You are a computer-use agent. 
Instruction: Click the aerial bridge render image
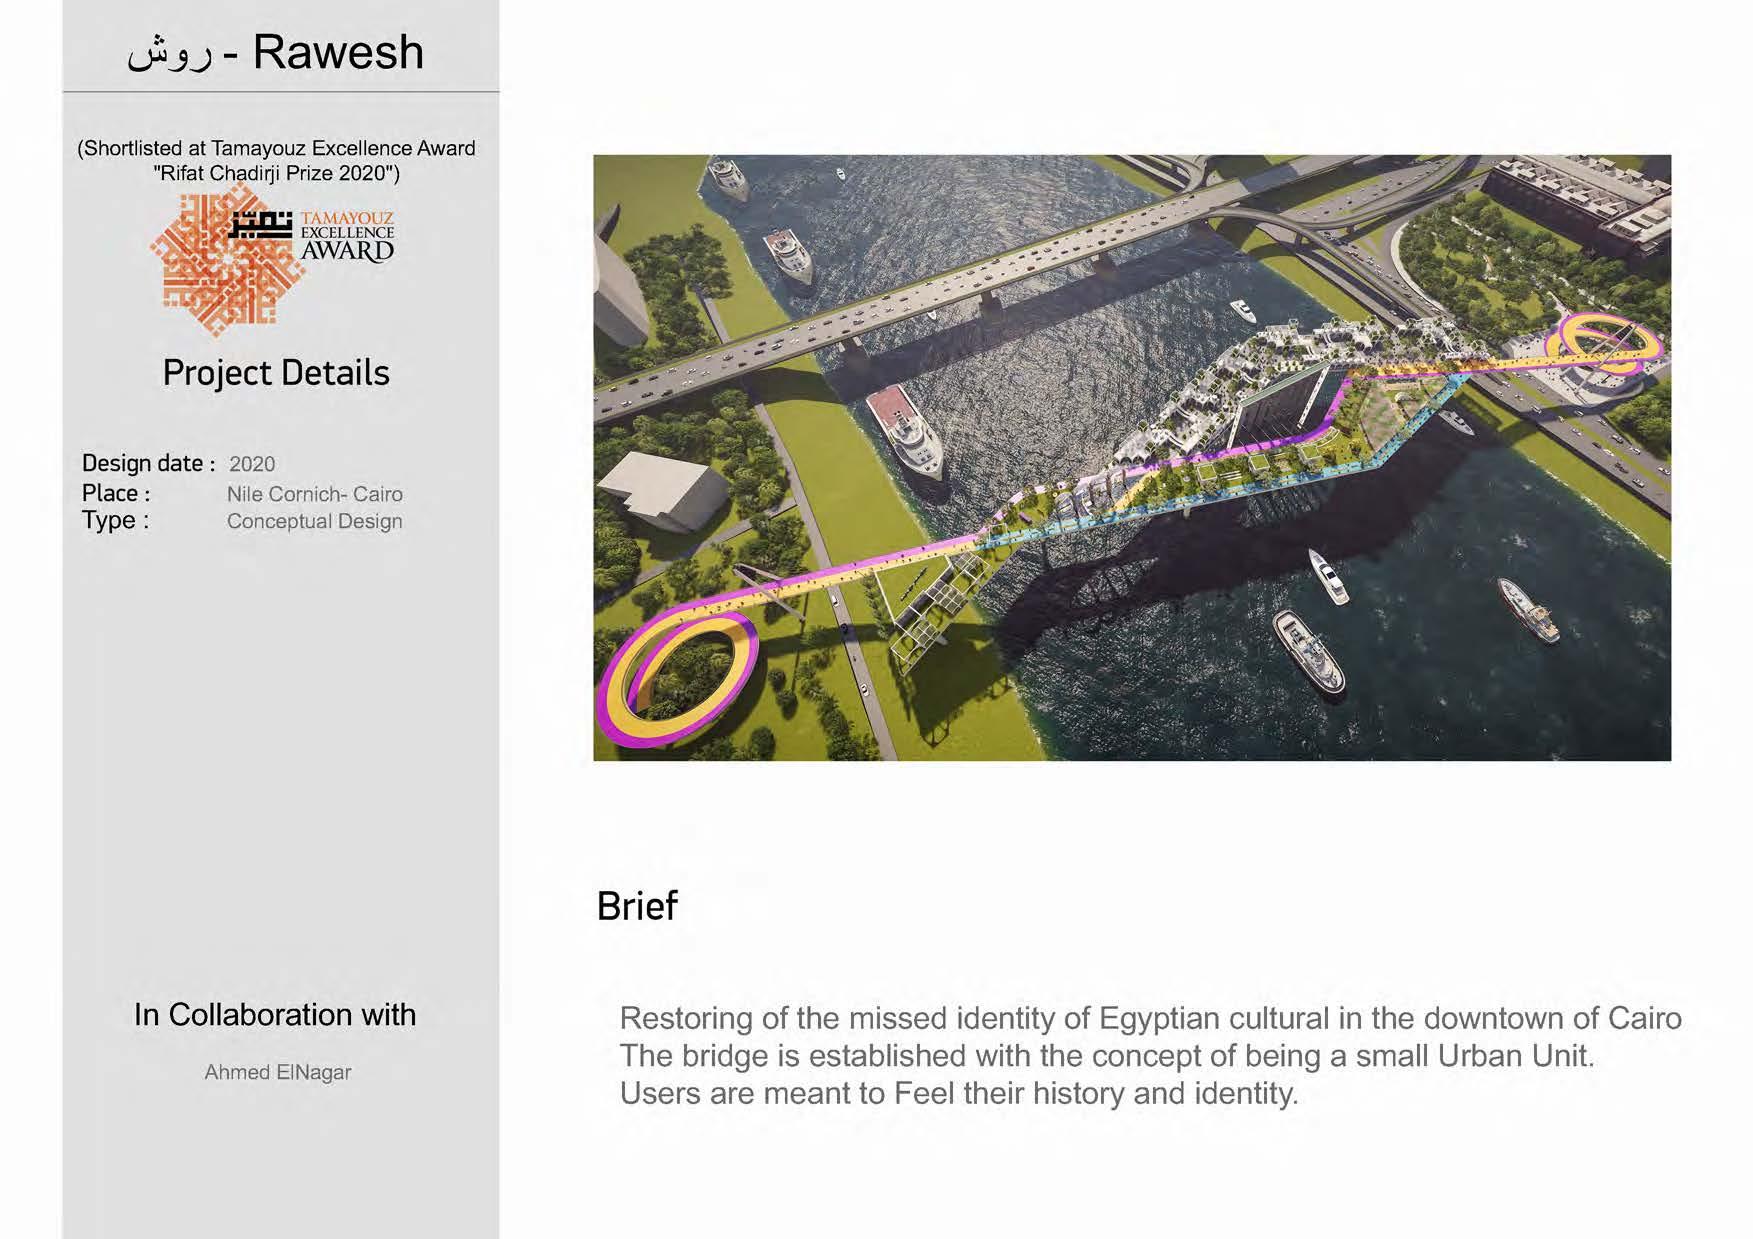[x=1132, y=458]
